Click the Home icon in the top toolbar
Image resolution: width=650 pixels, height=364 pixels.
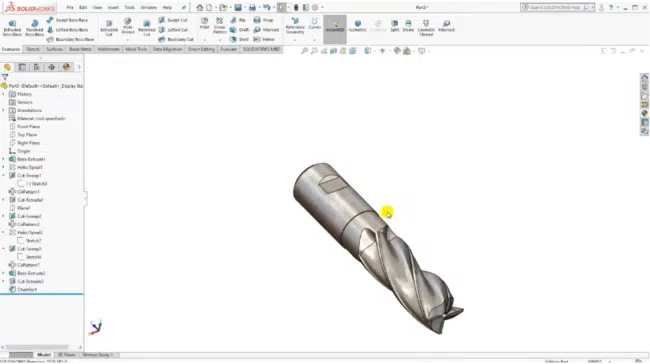click(x=200, y=7)
